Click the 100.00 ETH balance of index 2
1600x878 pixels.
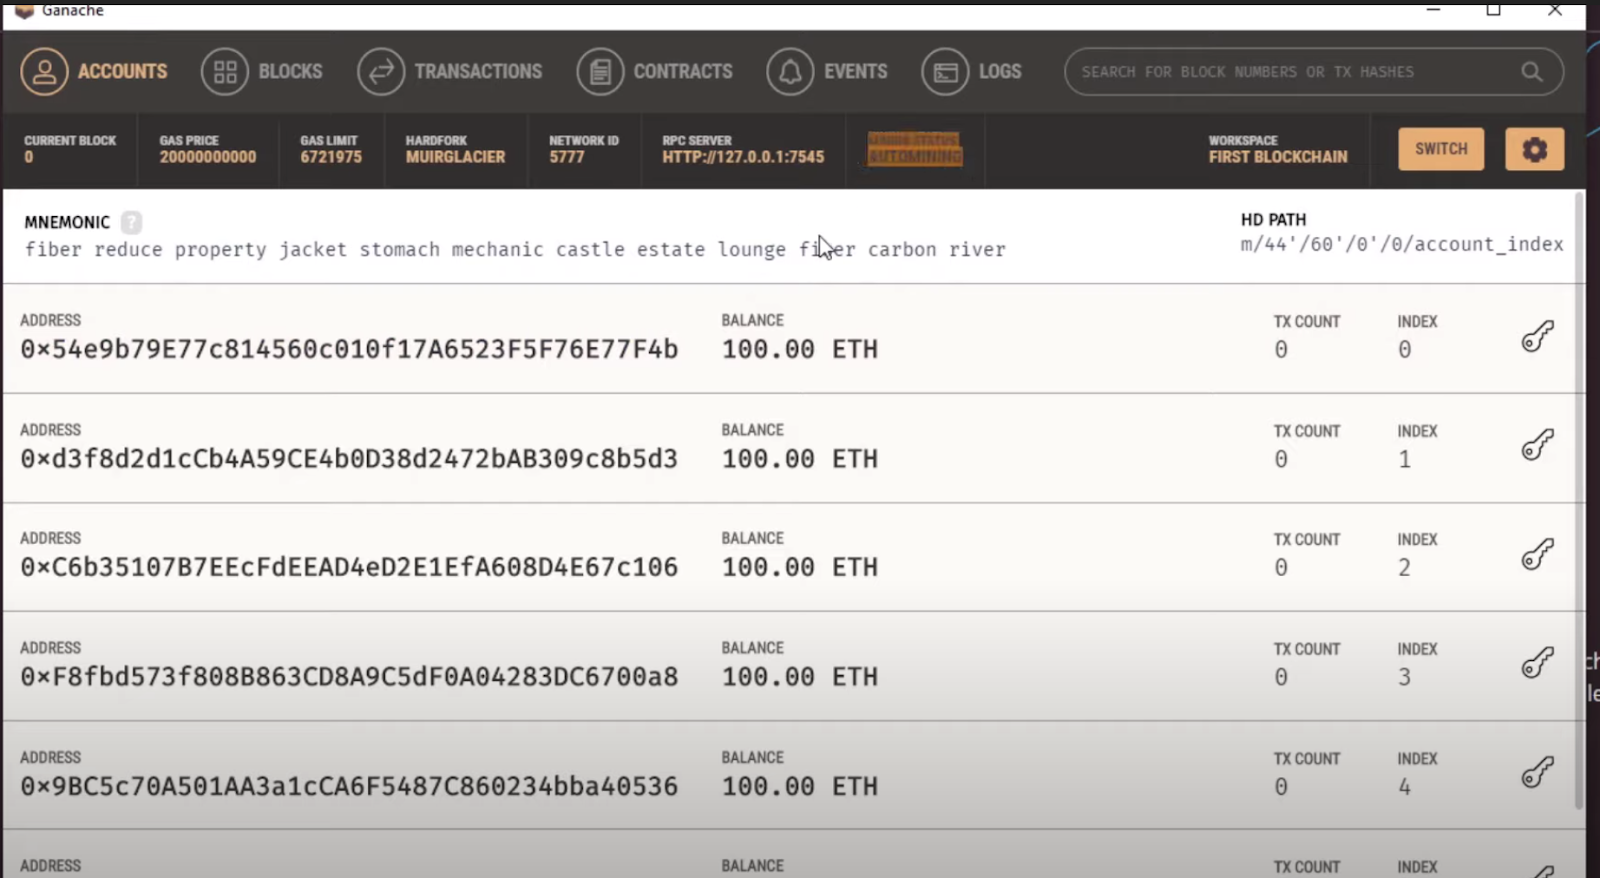click(x=800, y=567)
